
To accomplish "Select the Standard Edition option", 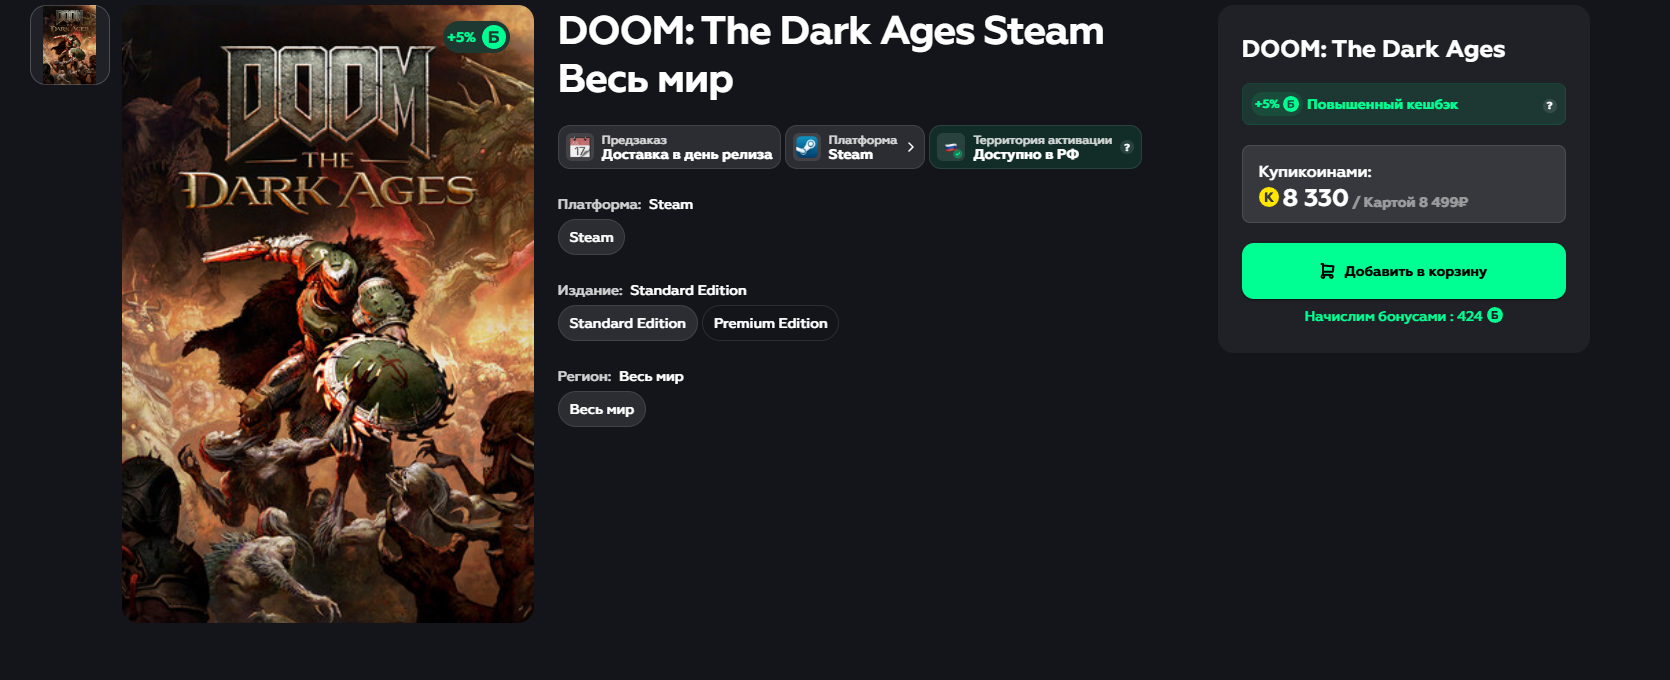I will click(627, 323).
